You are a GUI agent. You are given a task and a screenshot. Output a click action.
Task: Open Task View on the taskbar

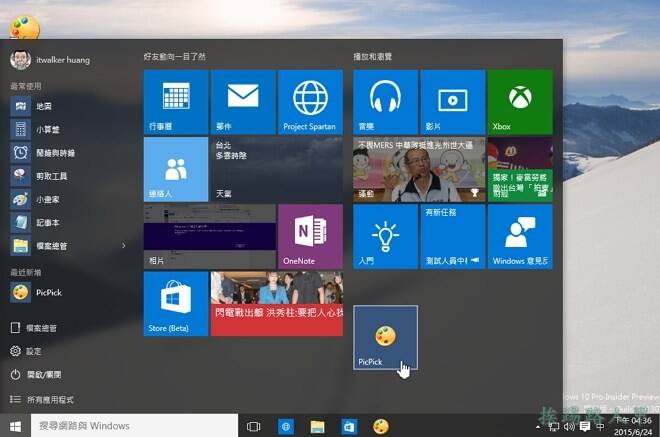tap(253, 426)
